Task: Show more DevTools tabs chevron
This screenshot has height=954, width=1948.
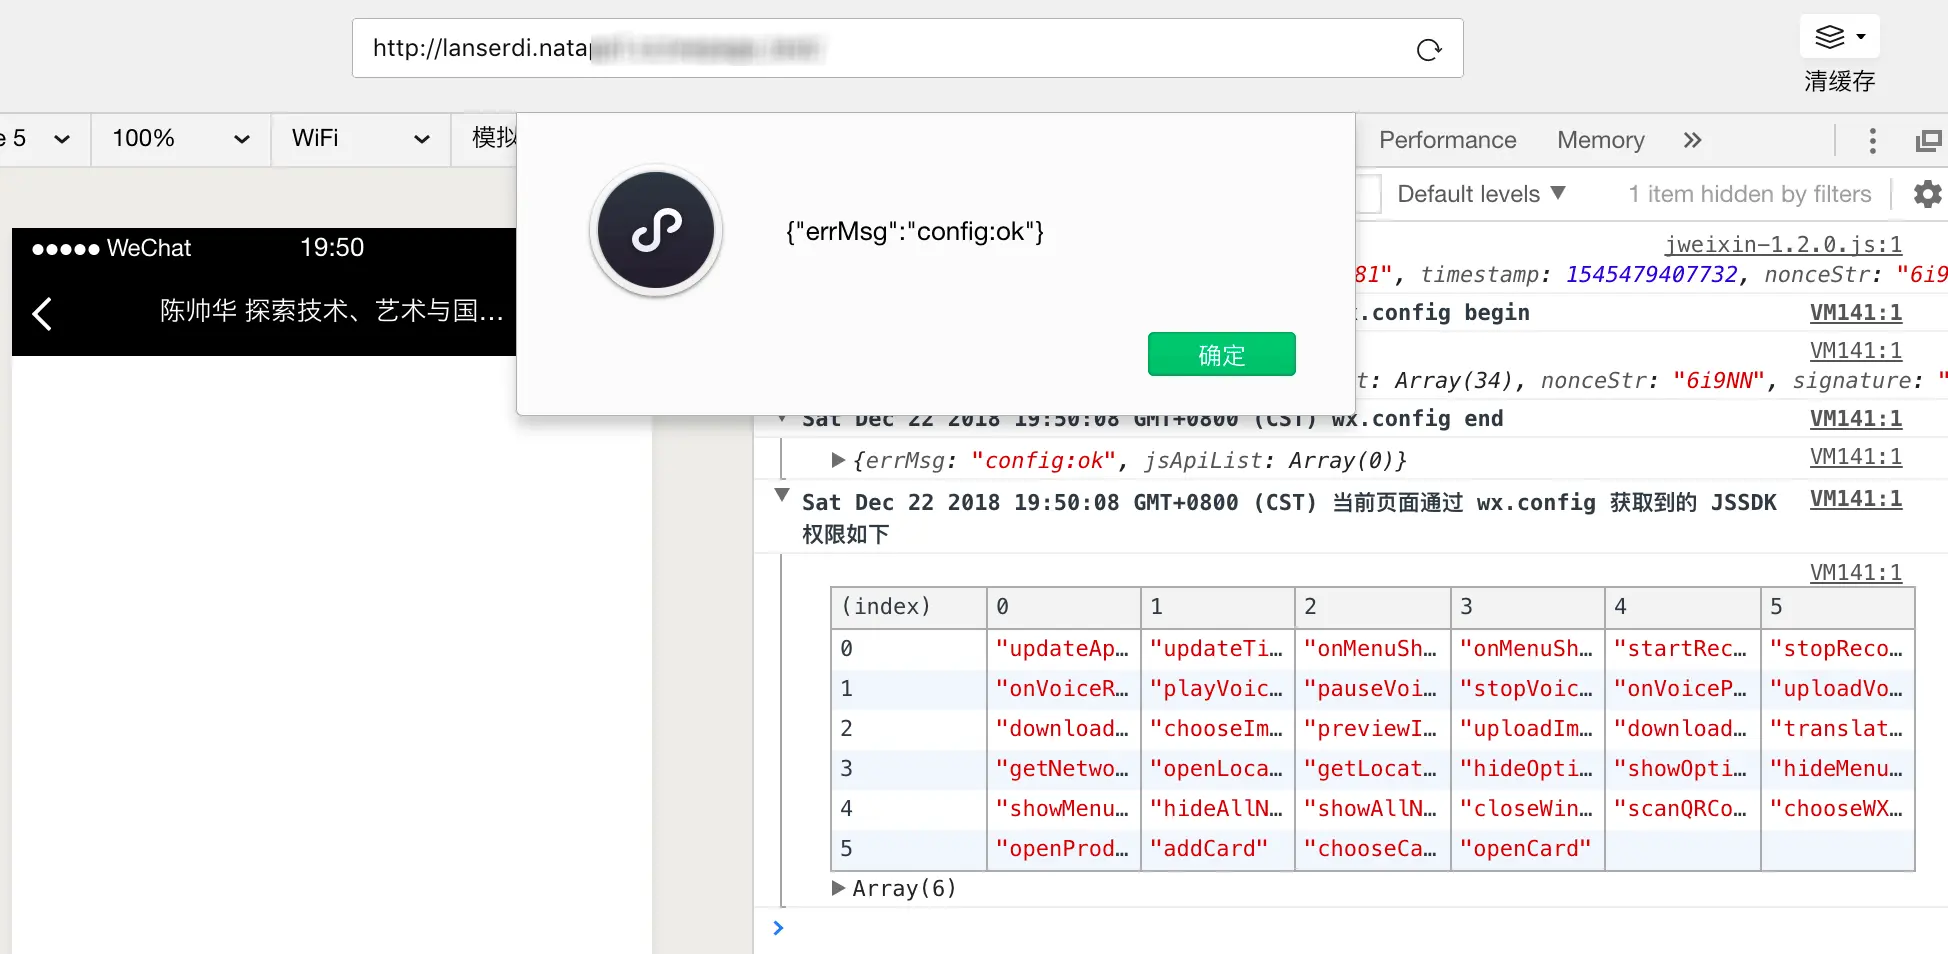Action: [x=1692, y=140]
